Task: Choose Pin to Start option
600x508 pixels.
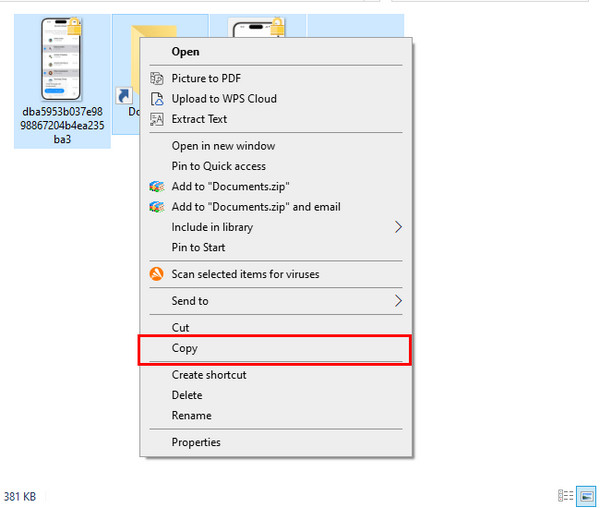Action: [199, 247]
